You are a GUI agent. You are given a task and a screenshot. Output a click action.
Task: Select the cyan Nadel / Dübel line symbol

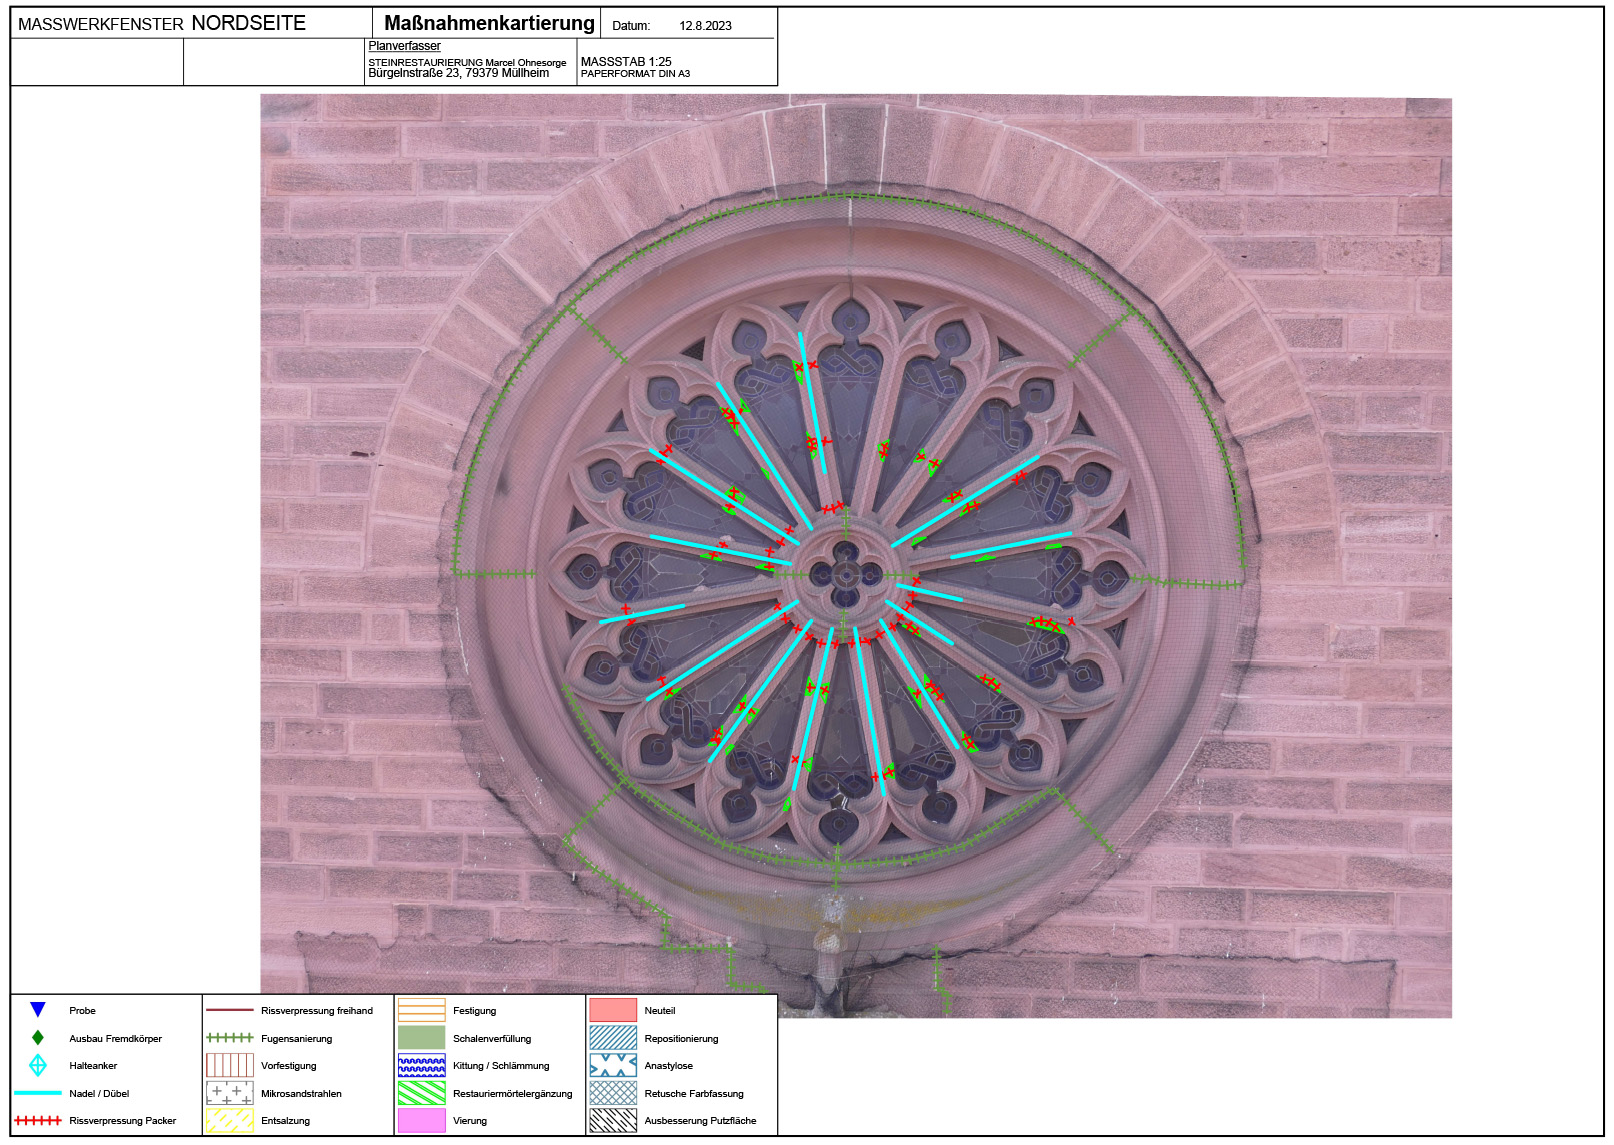38,1093
